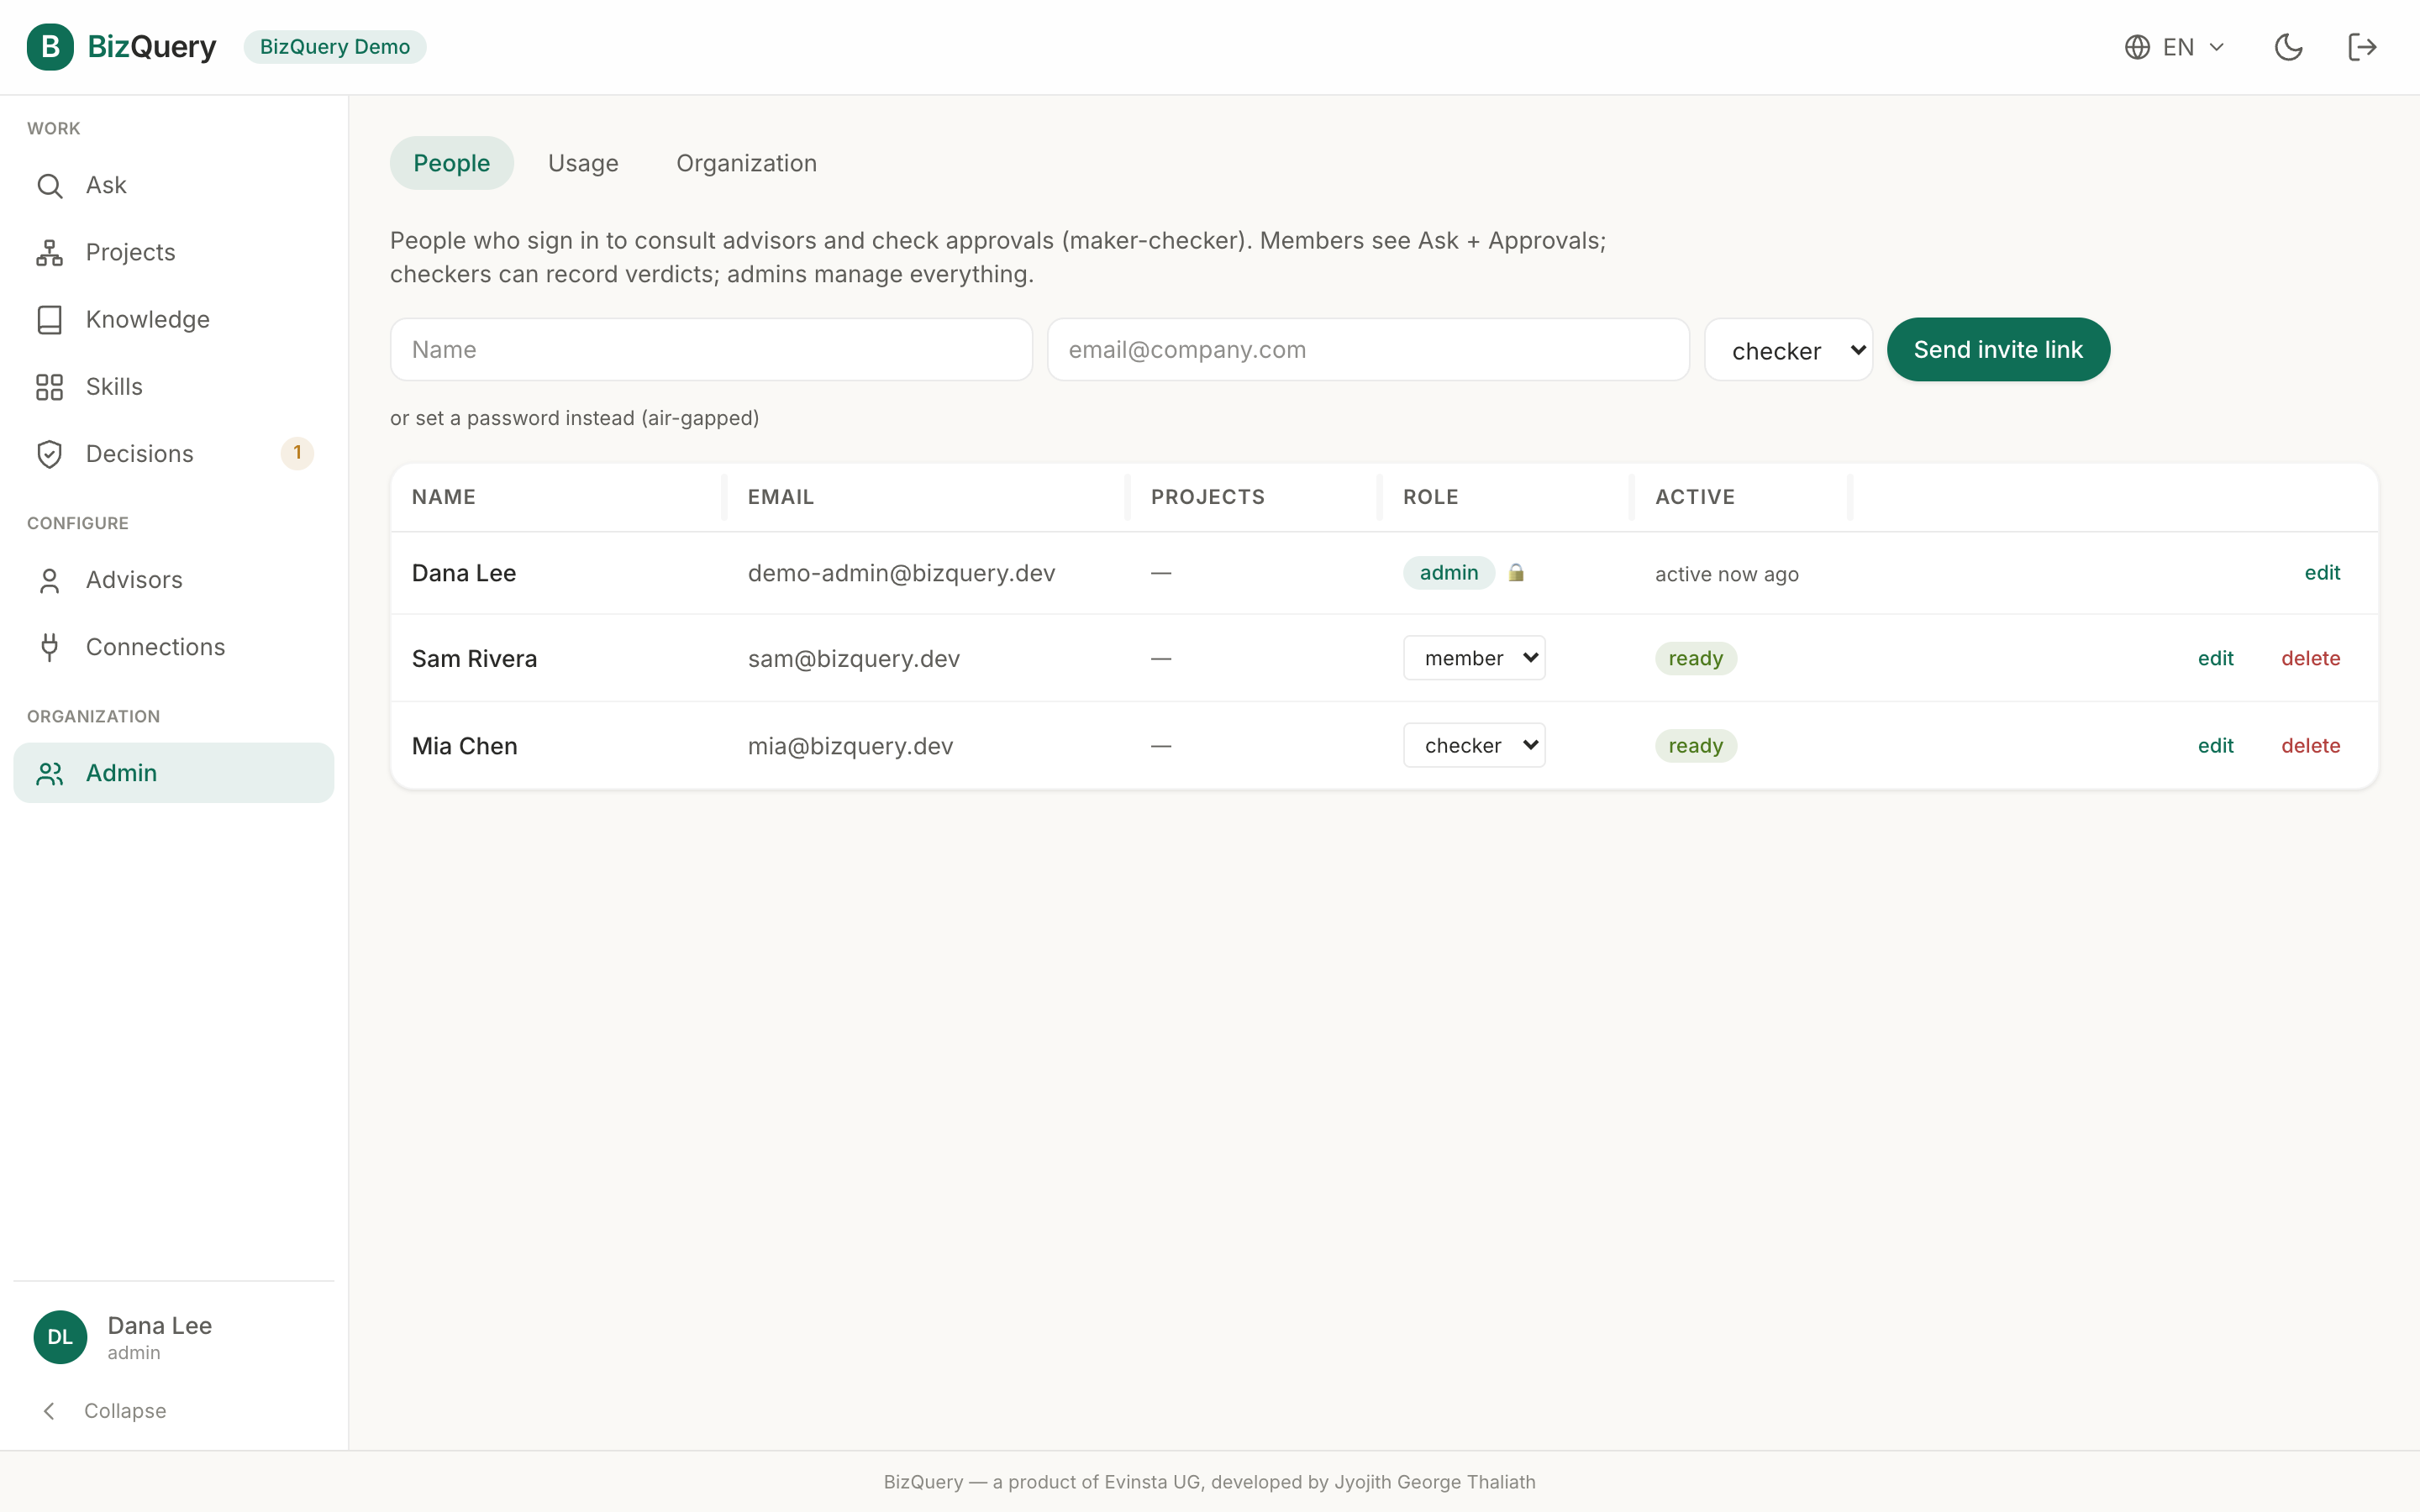Collapse the sidebar
This screenshot has width=2420, height=1512.
(x=104, y=1410)
